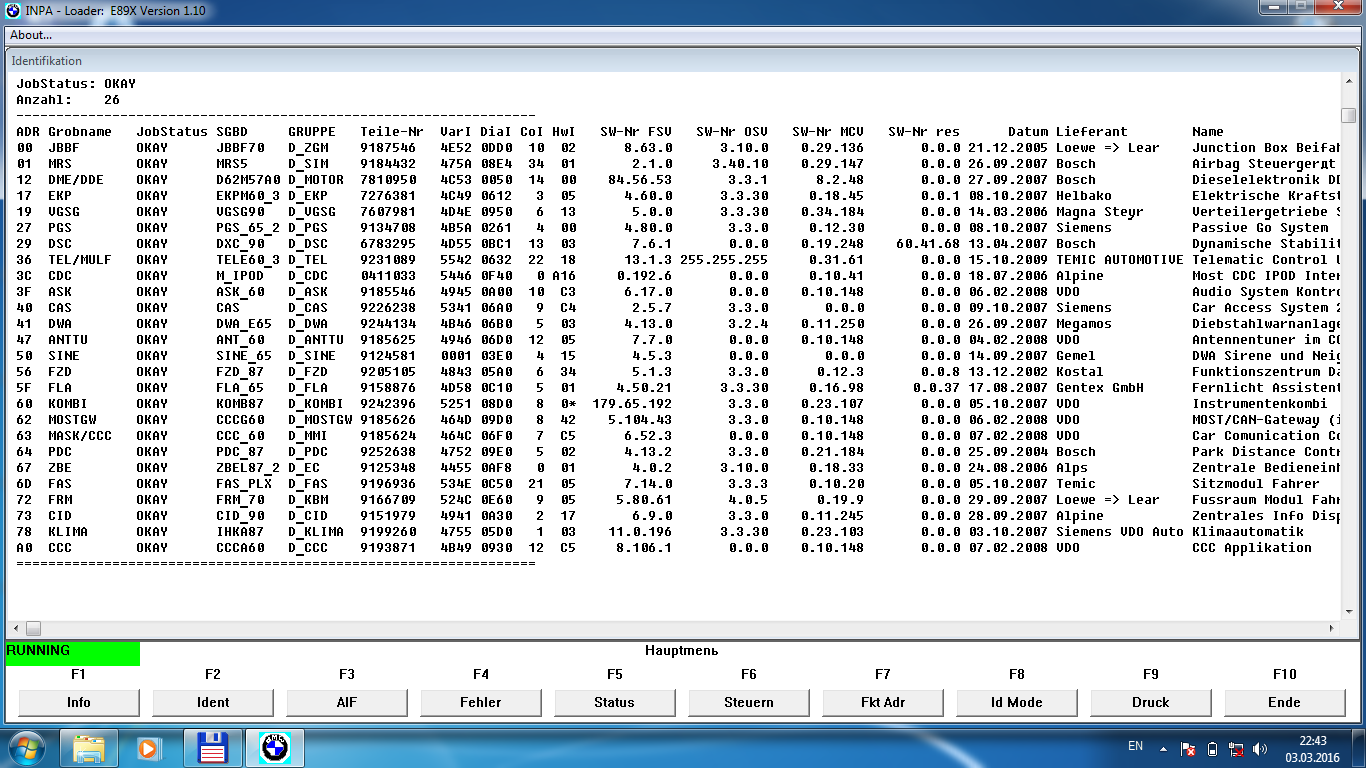Image resolution: width=1366 pixels, height=768 pixels.
Task: Click SGBD value CID_90
Action: pyautogui.click(x=240, y=516)
